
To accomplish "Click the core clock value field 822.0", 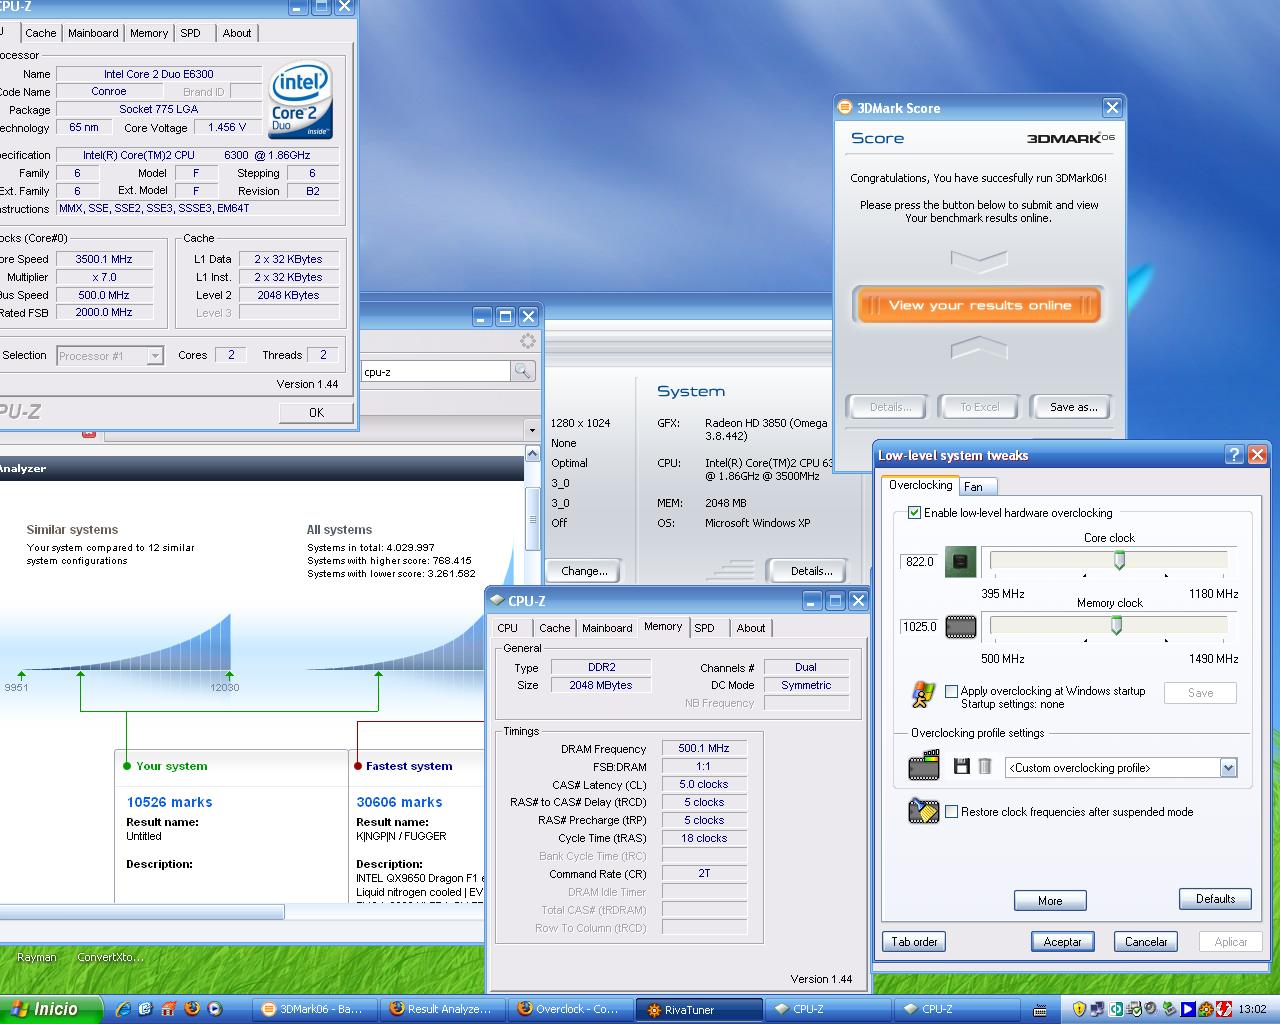I will tap(919, 562).
